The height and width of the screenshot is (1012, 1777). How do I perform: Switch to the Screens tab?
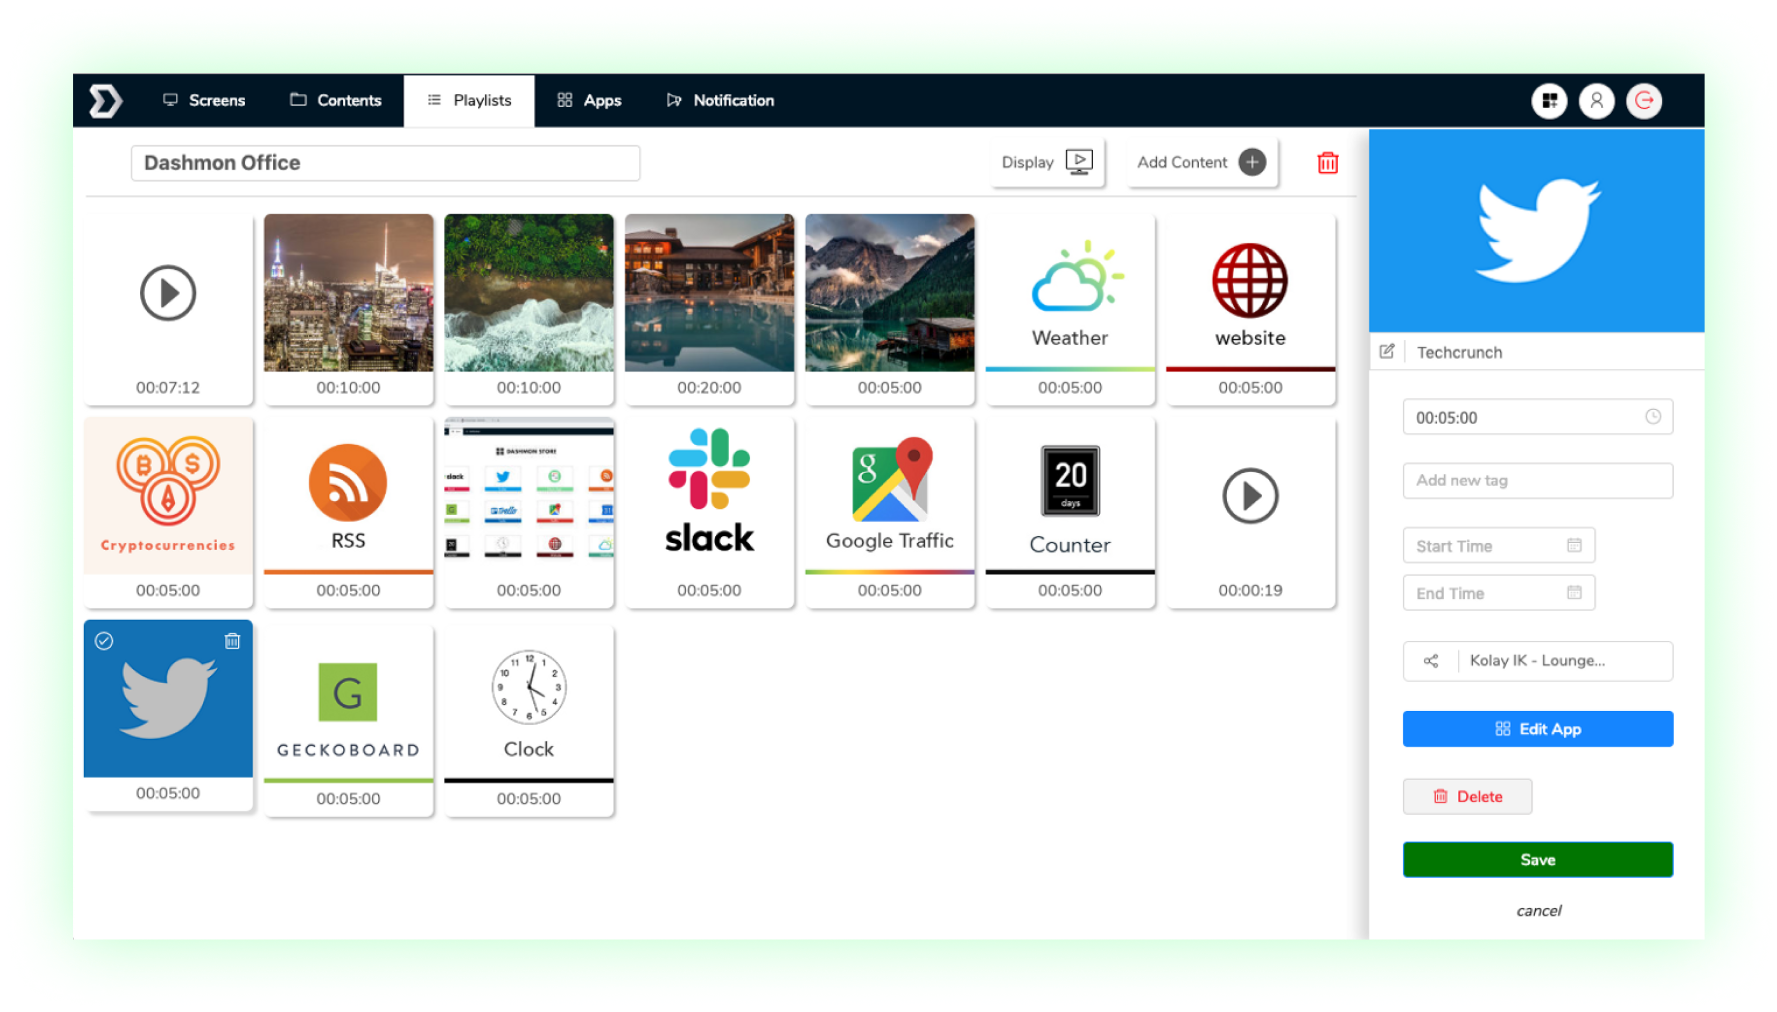click(204, 101)
